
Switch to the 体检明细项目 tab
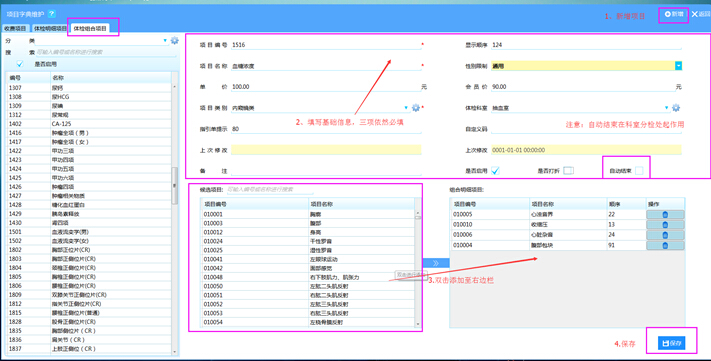(x=50, y=29)
